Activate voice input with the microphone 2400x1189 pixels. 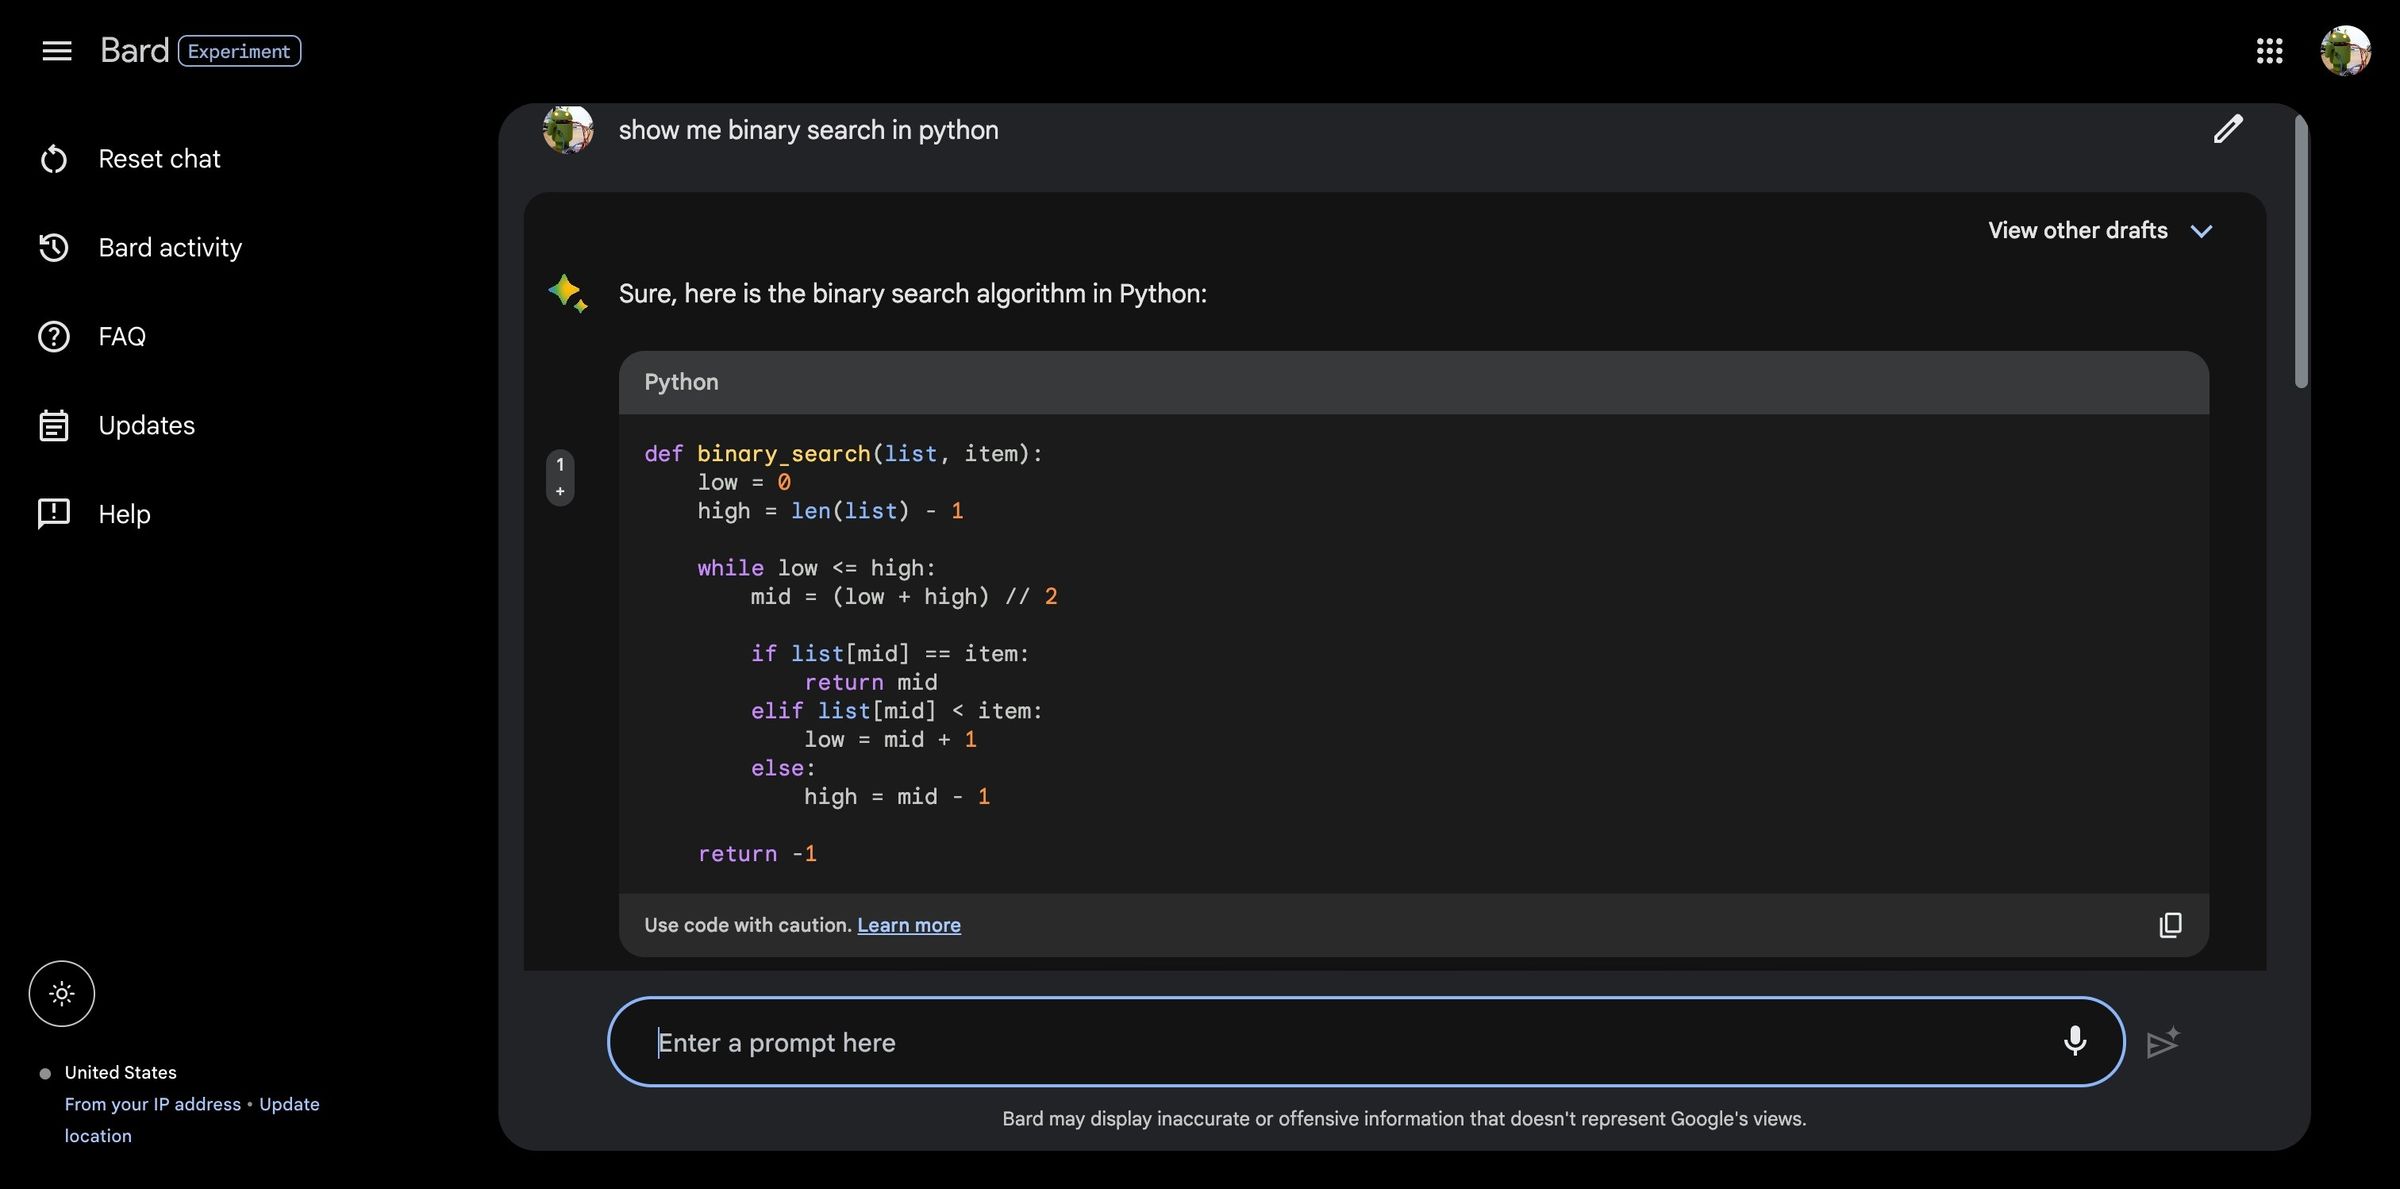point(2076,1041)
